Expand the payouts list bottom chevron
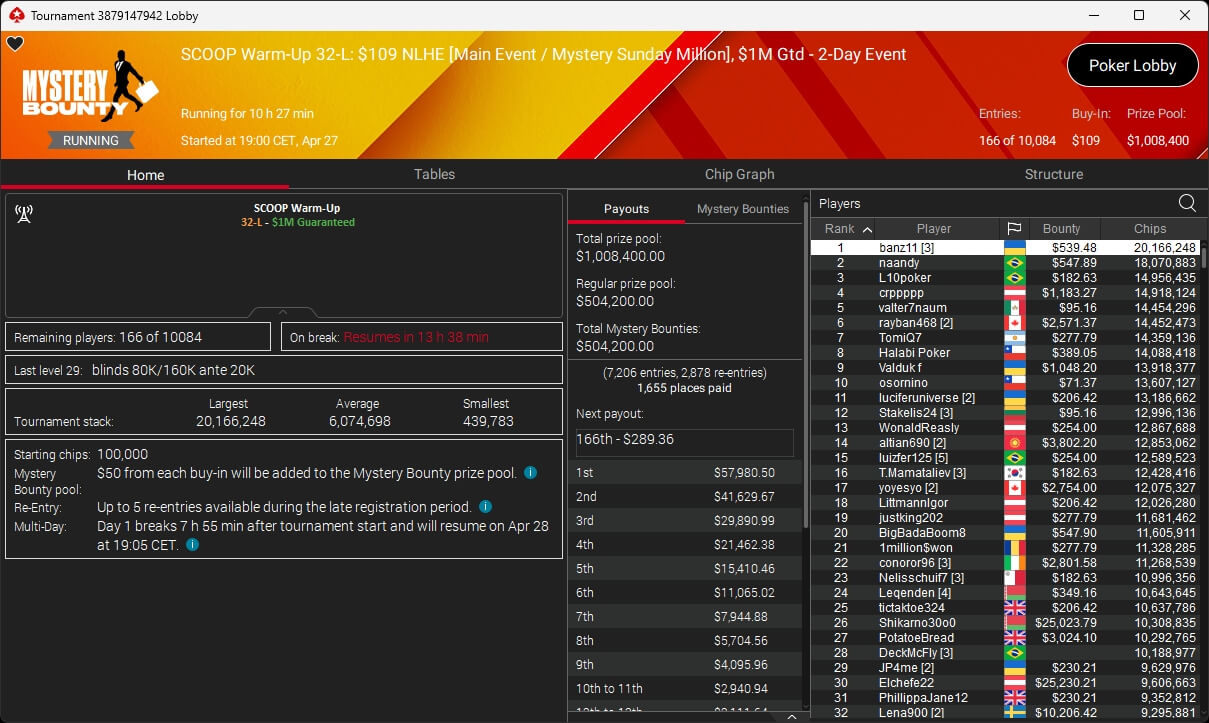 click(790, 717)
